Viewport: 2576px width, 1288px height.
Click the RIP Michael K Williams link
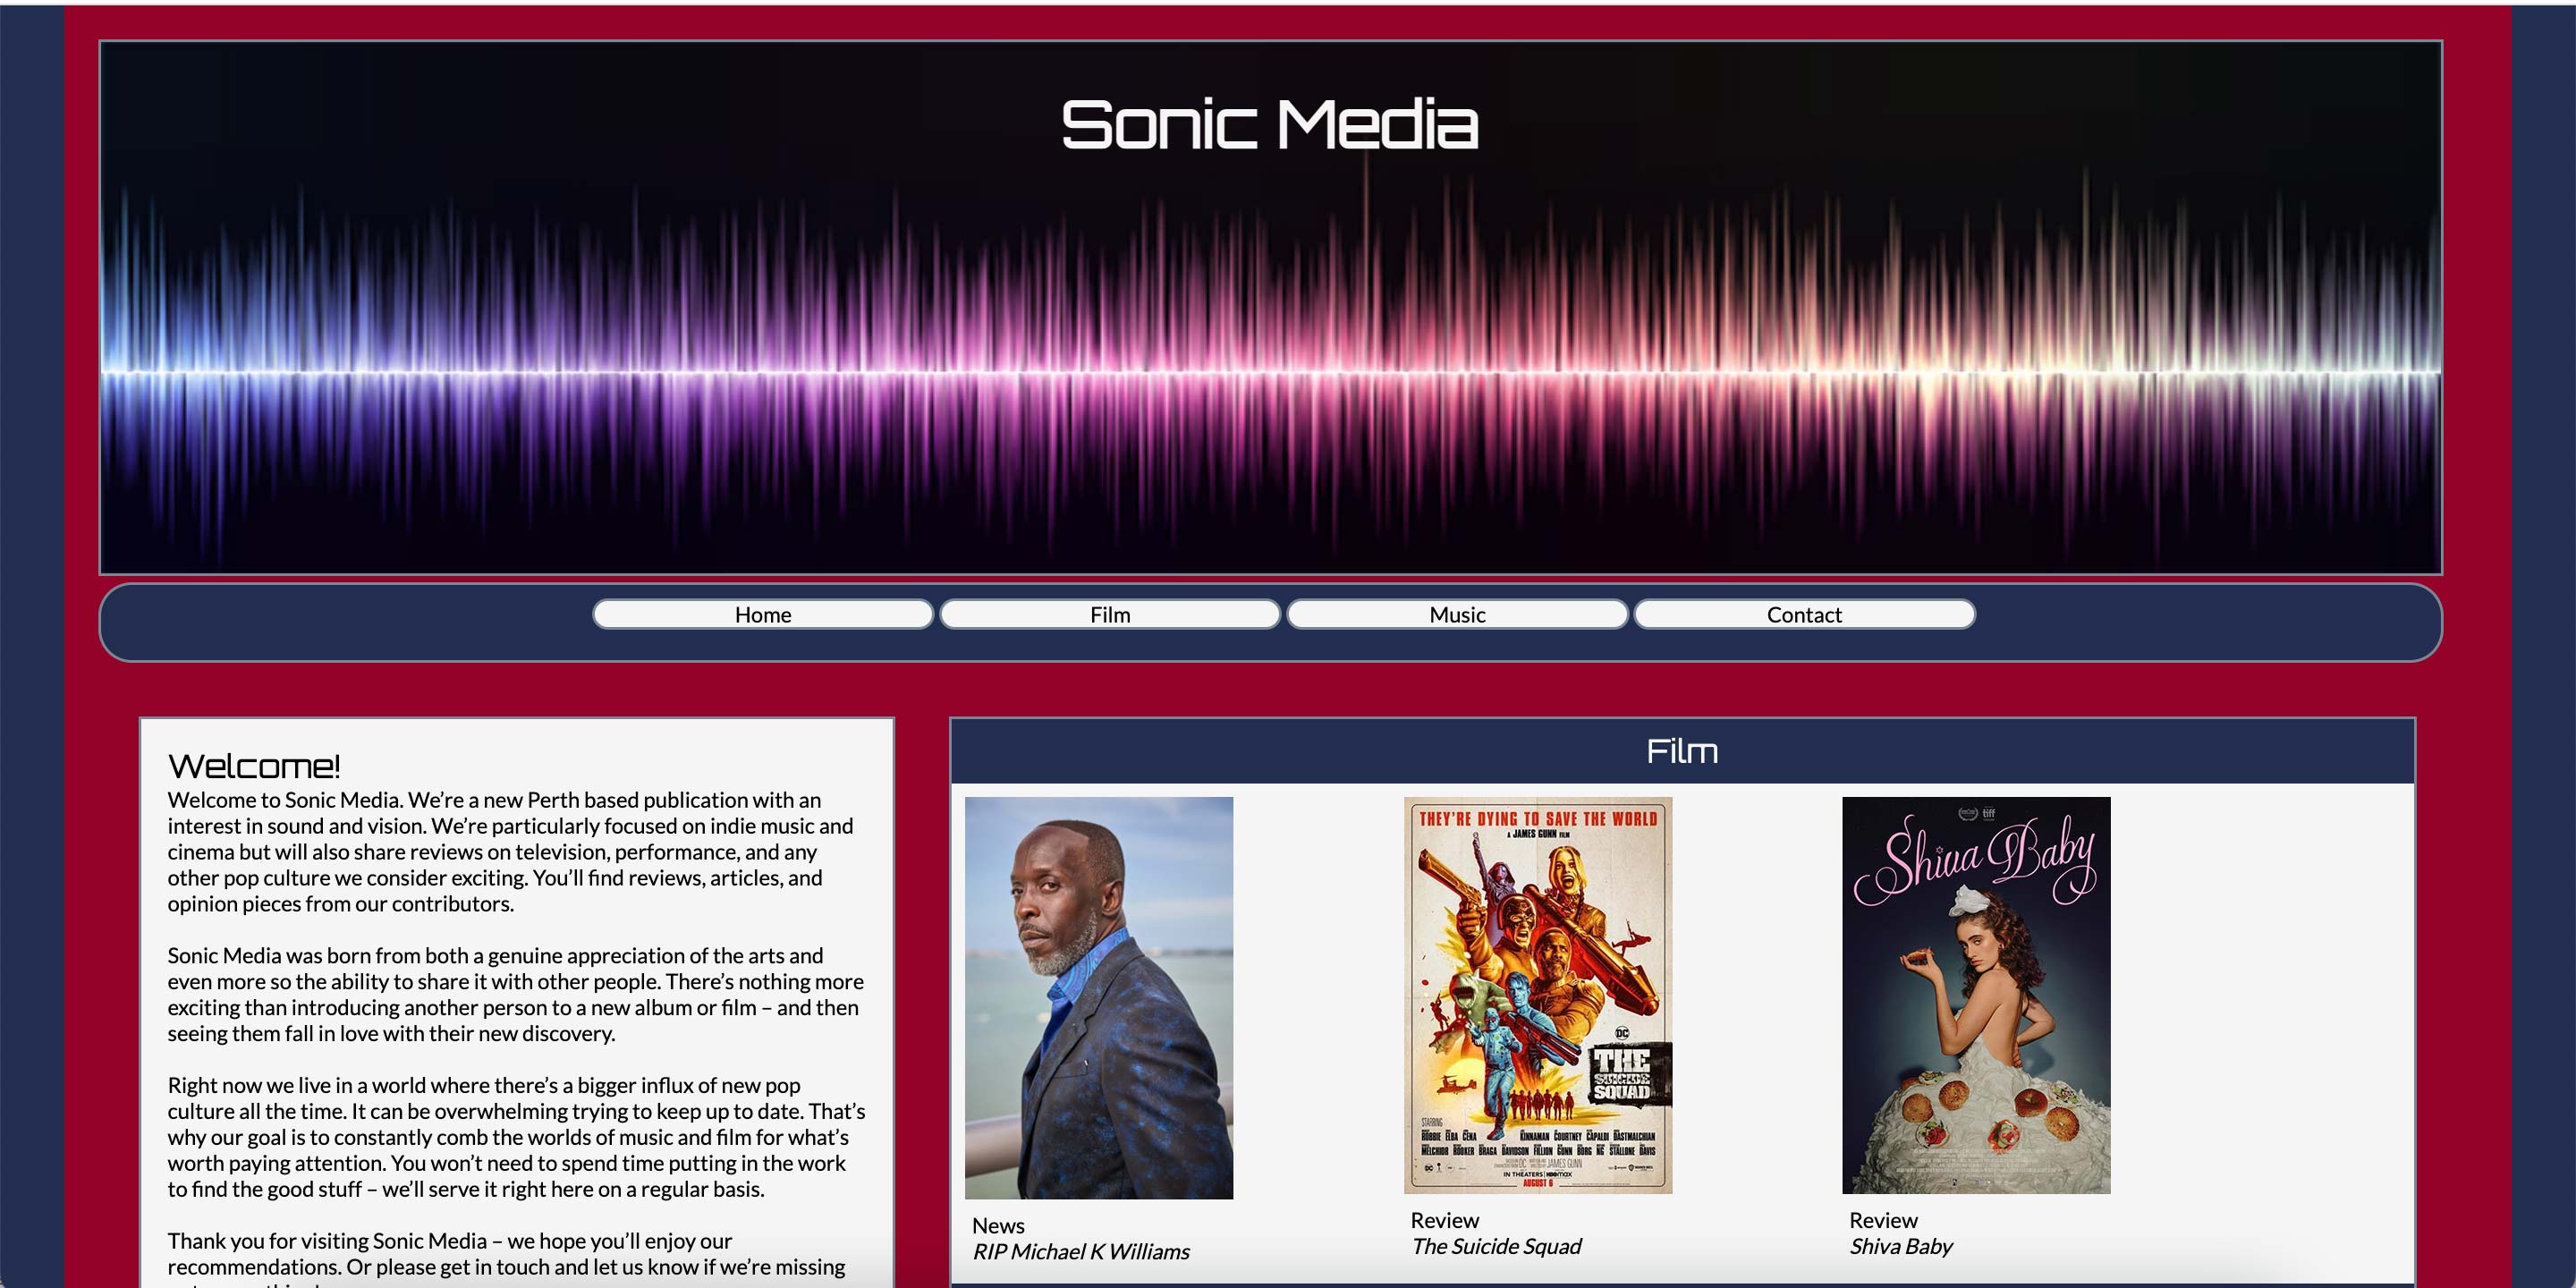point(1080,1251)
